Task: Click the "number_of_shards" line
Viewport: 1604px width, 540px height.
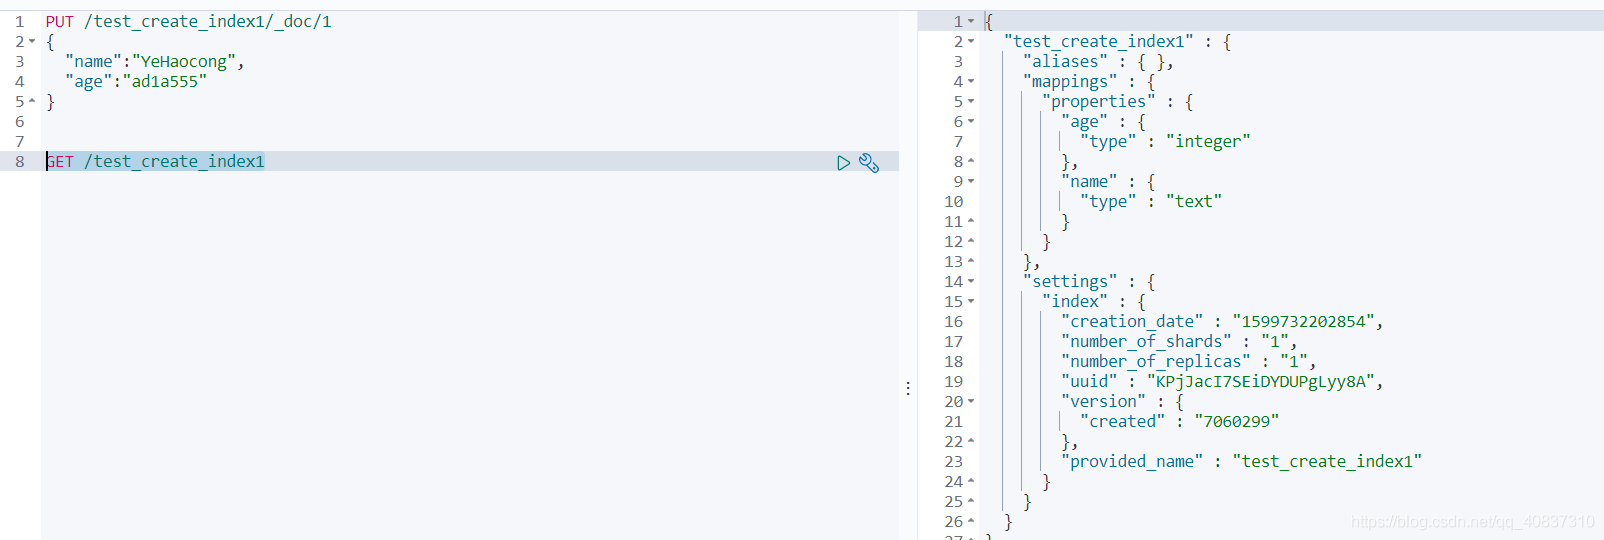Action: point(1179,341)
